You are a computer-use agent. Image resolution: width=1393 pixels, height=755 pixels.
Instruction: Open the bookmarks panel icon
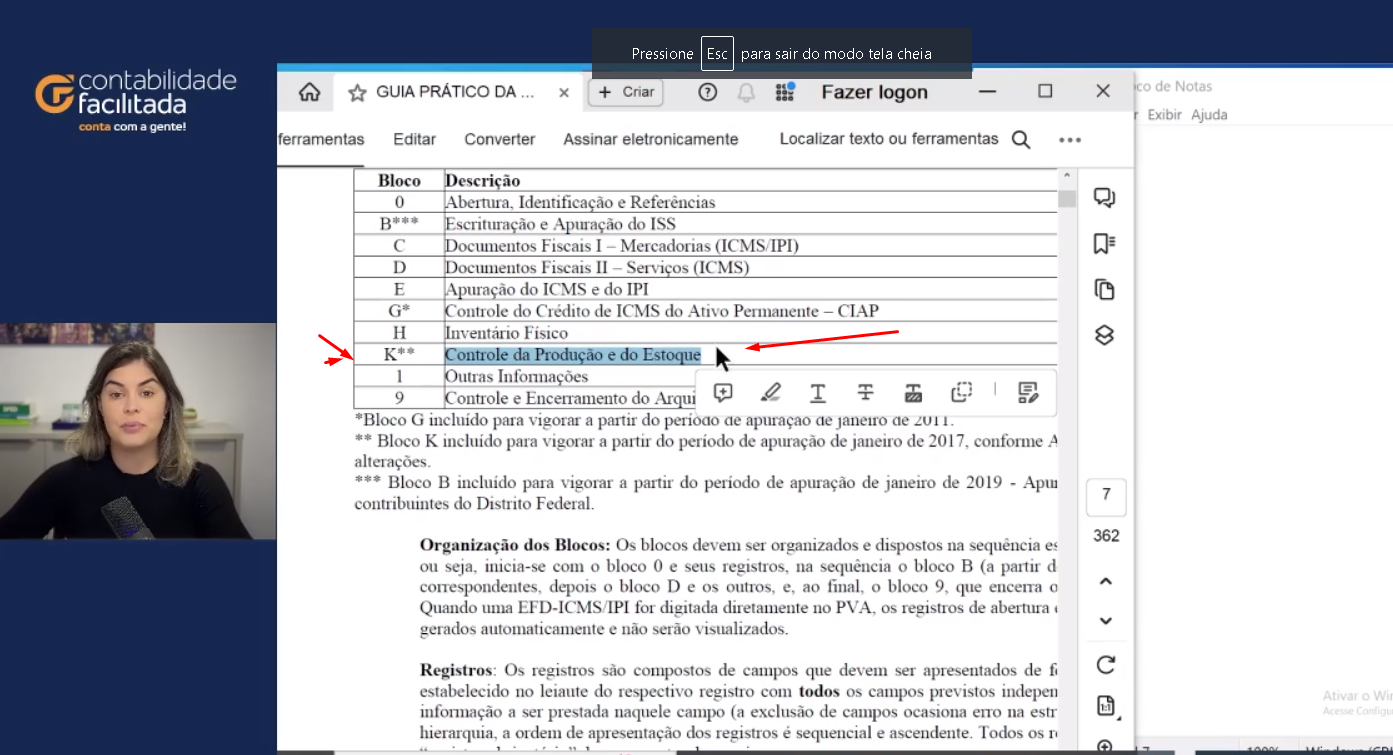pos(1104,244)
